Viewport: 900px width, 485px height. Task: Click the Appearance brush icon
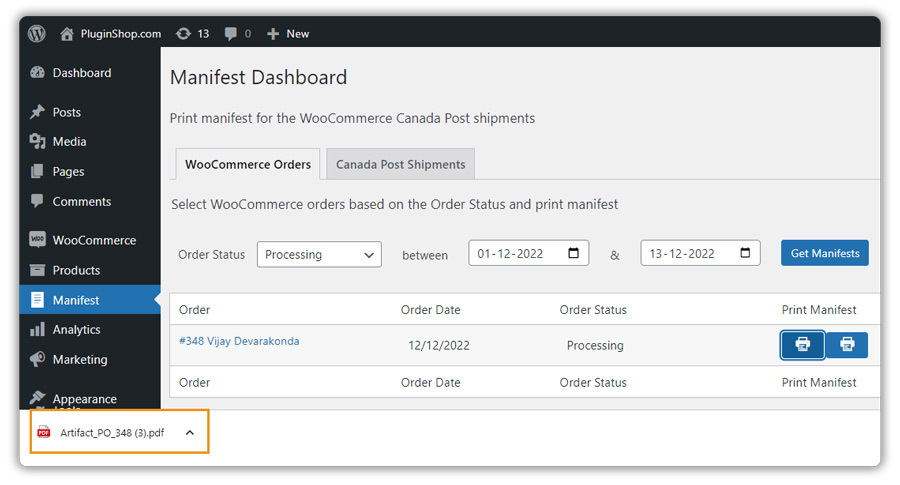tap(37, 397)
